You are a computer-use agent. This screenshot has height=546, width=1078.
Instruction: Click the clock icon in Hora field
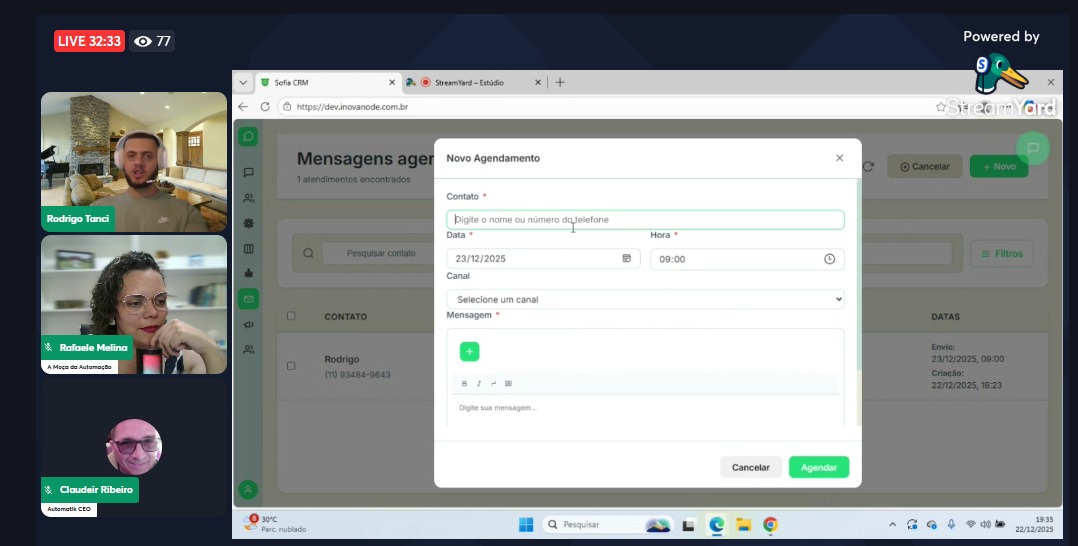click(829, 259)
